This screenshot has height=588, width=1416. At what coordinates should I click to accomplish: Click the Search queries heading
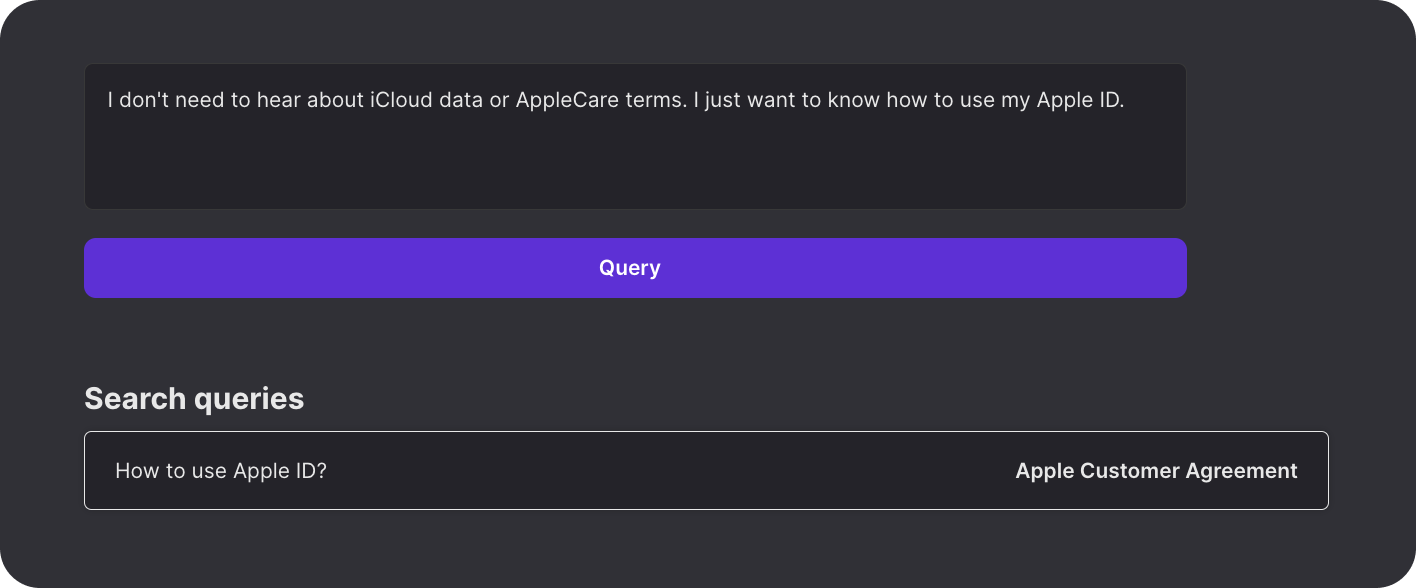[x=194, y=399]
